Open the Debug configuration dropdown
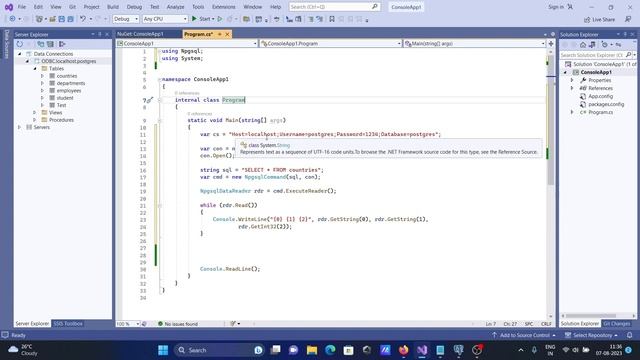 126,19
